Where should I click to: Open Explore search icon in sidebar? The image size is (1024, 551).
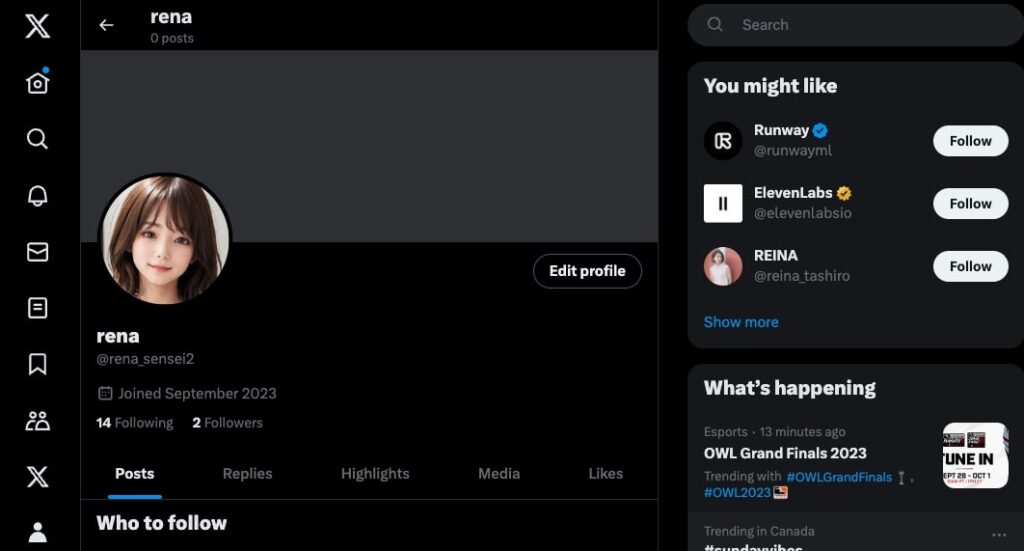(x=37, y=139)
